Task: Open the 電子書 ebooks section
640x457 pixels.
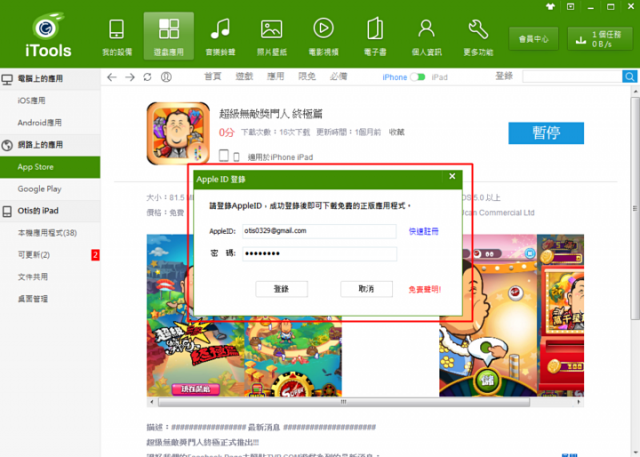Action: (375, 37)
